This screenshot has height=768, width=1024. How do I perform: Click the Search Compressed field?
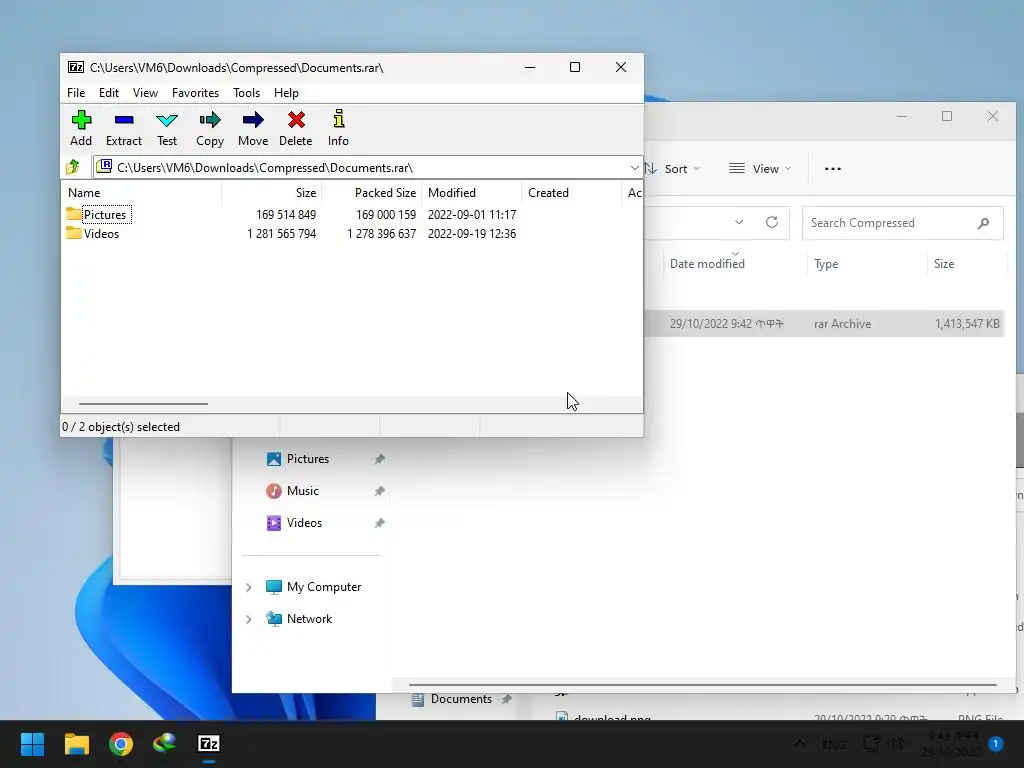tap(903, 223)
